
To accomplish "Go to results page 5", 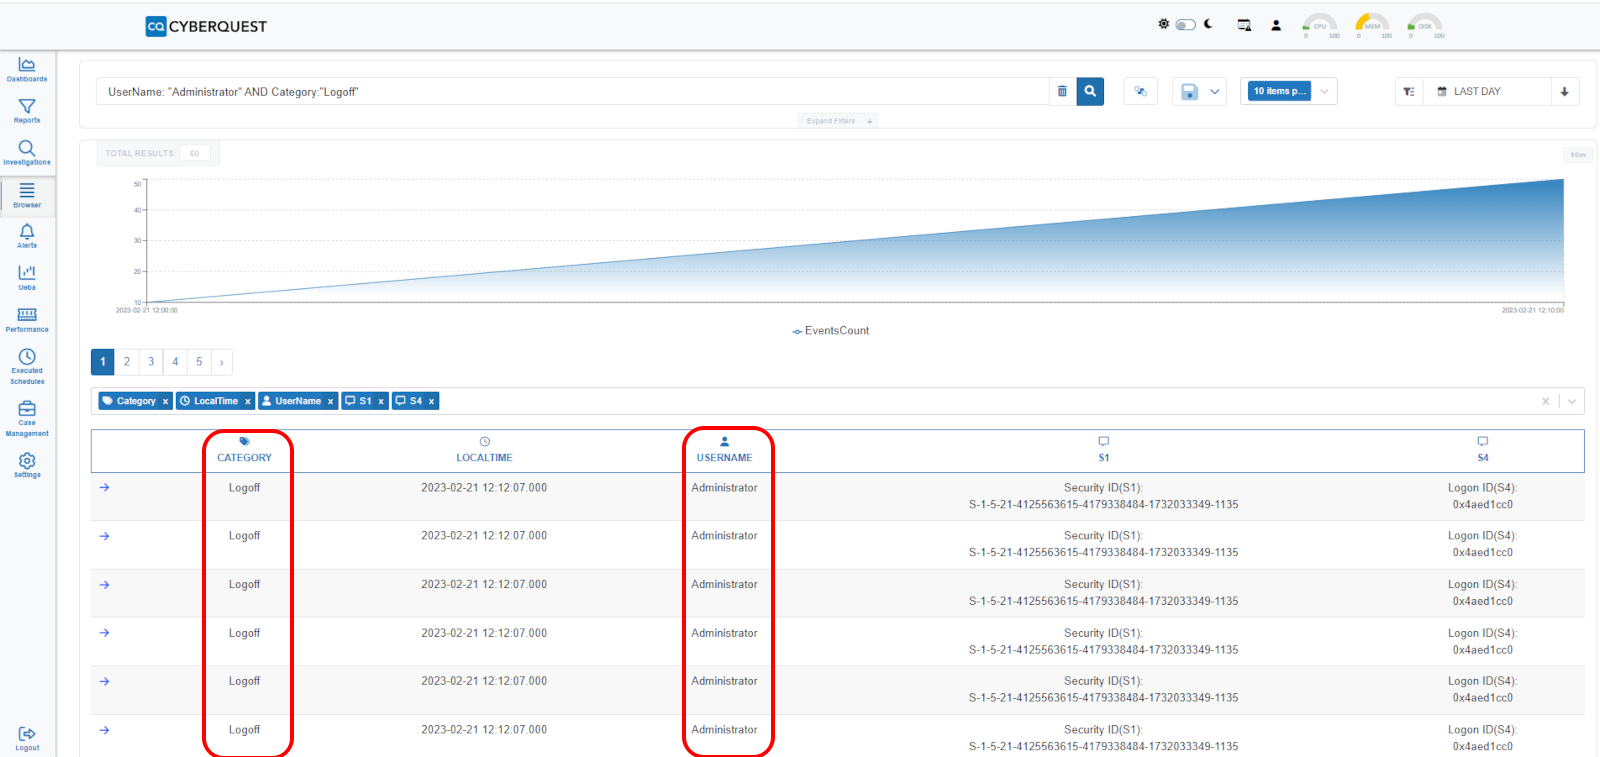I will 199,362.
